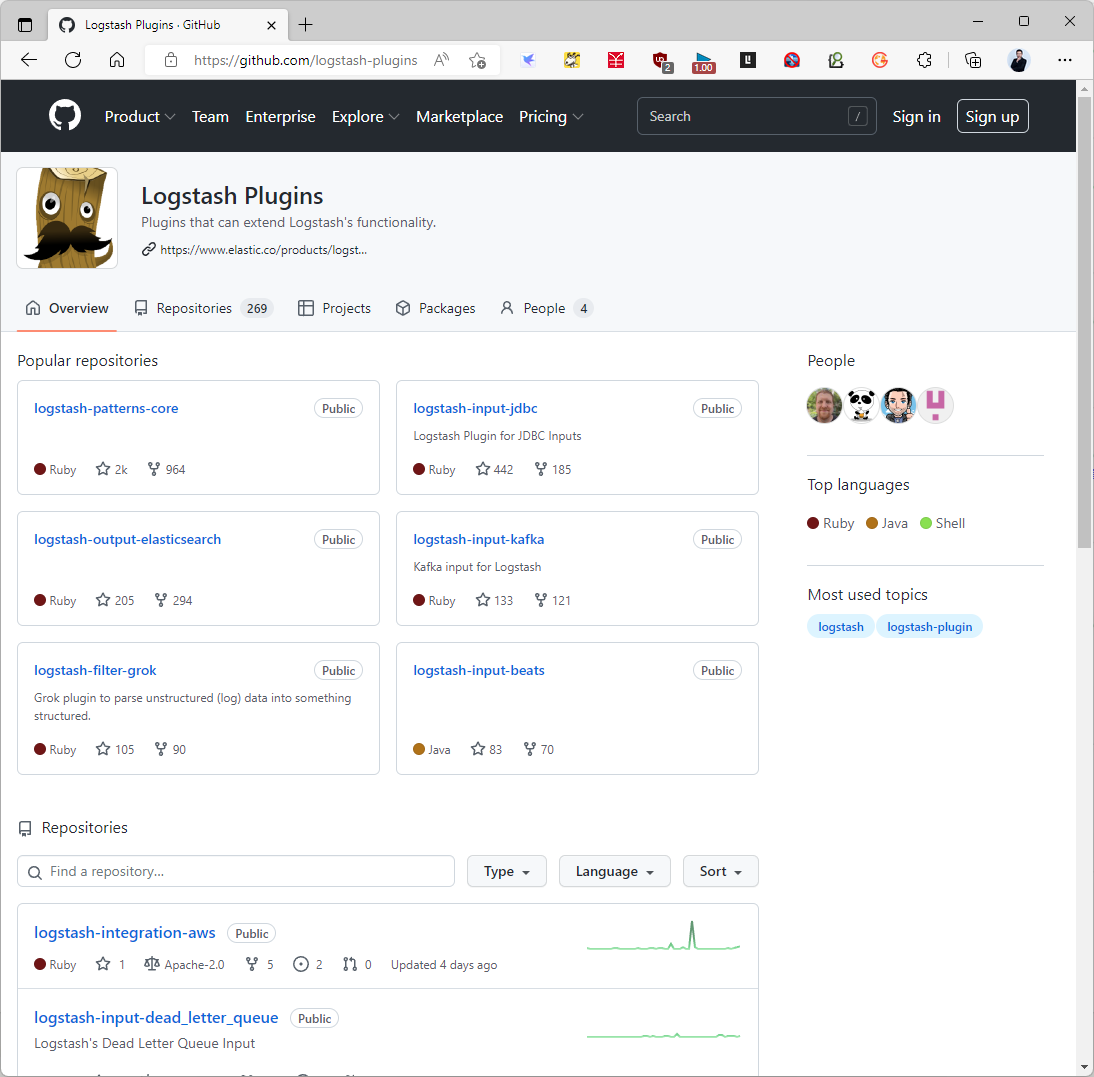Expand the Product menu
Viewport: 1094px width, 1077px height.
click(140, 116)
